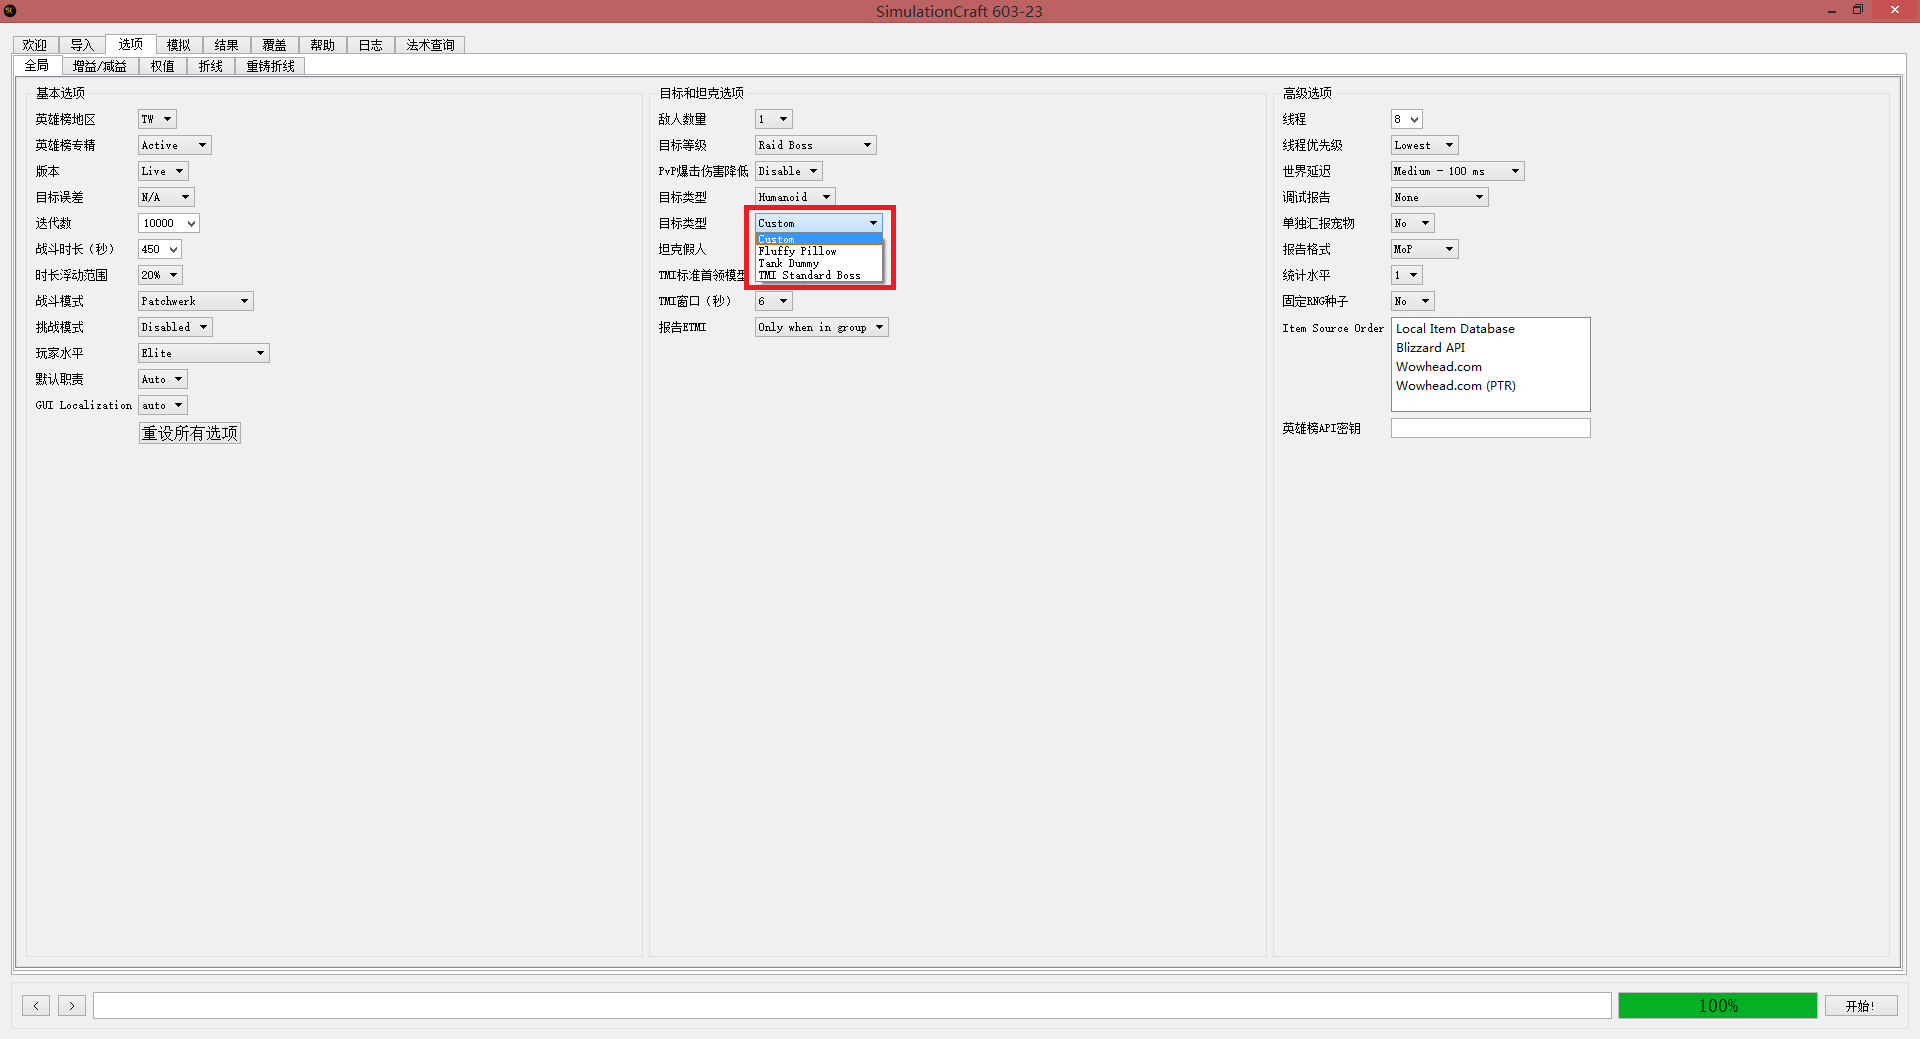Viewport: 1920px width, 1039px height.
Task: Pick the highlighted Custom option in the list
Action: [x=819, y=239]
